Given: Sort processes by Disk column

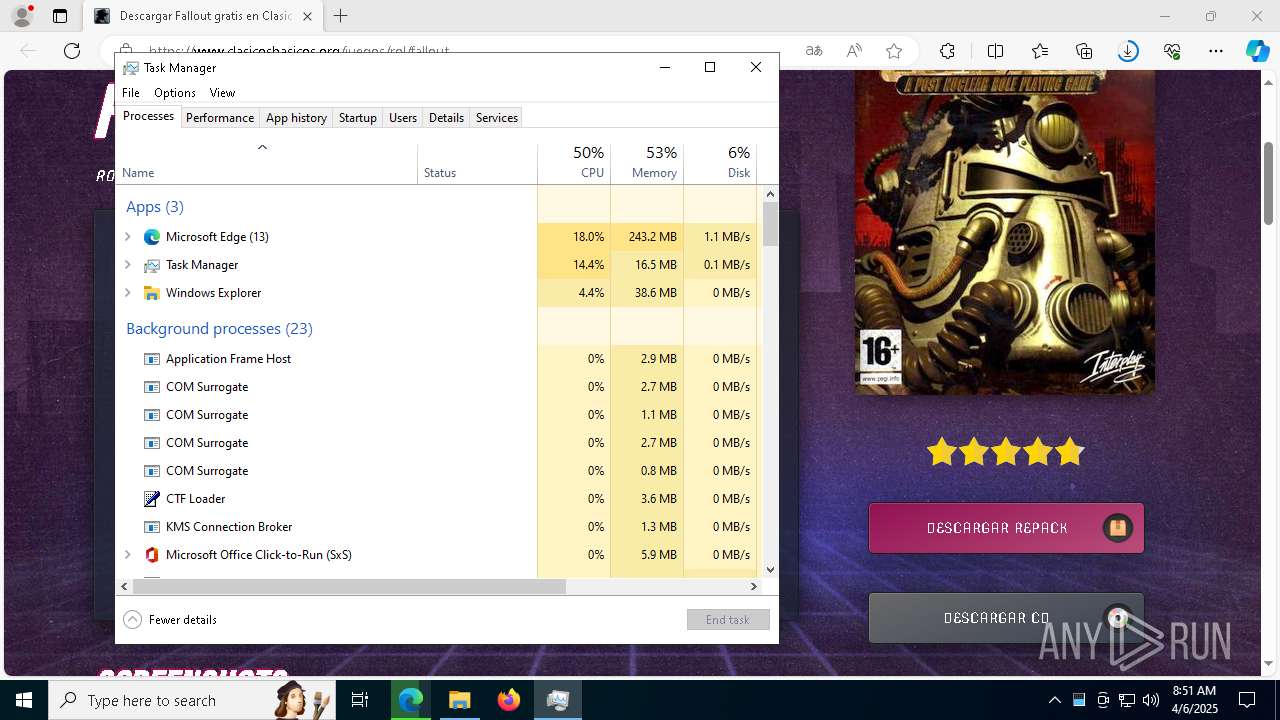Looking at the screenshot, I should pyautogui.click(x=720, y=163).
